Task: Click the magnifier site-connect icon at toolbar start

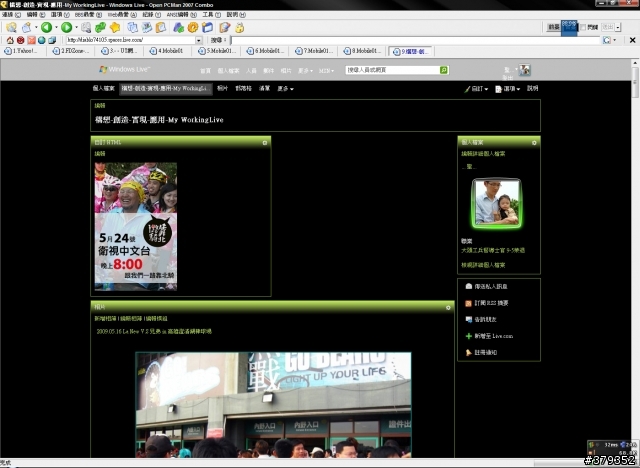Action: pyautogui.click(x=11, y=27)
